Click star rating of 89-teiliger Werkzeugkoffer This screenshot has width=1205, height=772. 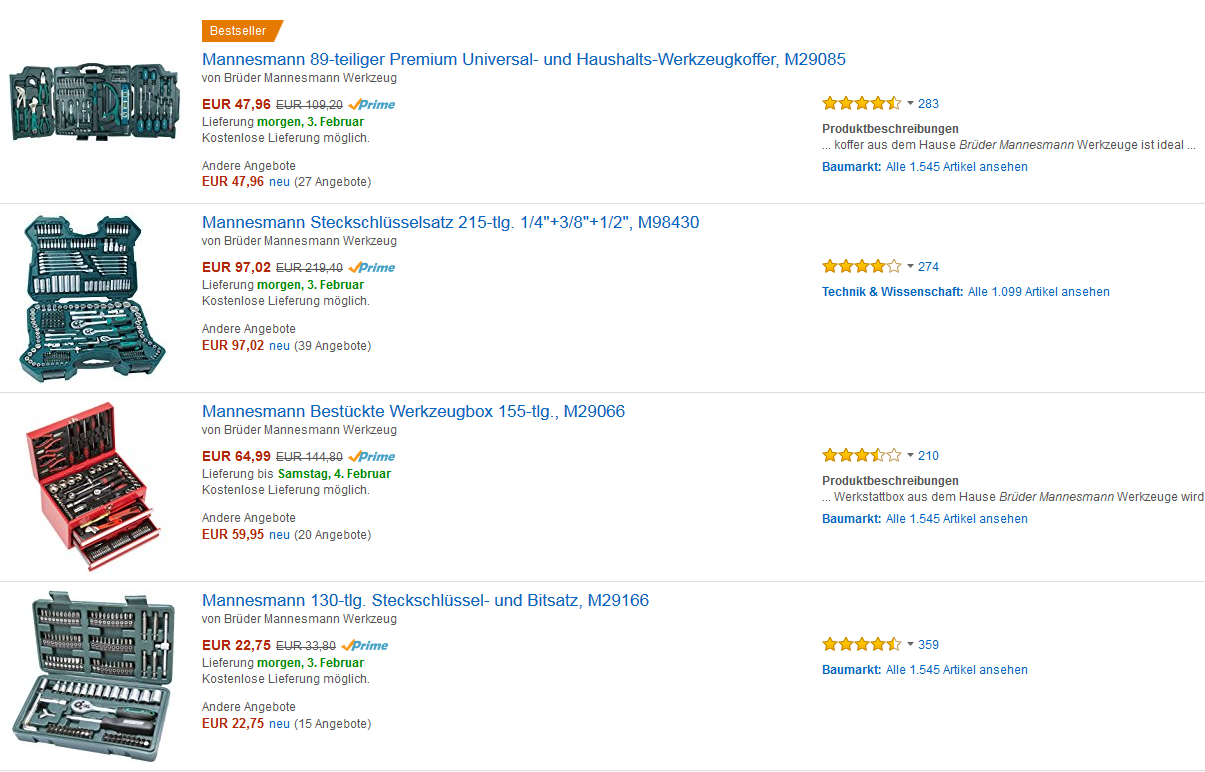pyautogui.click(x=861, y=103)
